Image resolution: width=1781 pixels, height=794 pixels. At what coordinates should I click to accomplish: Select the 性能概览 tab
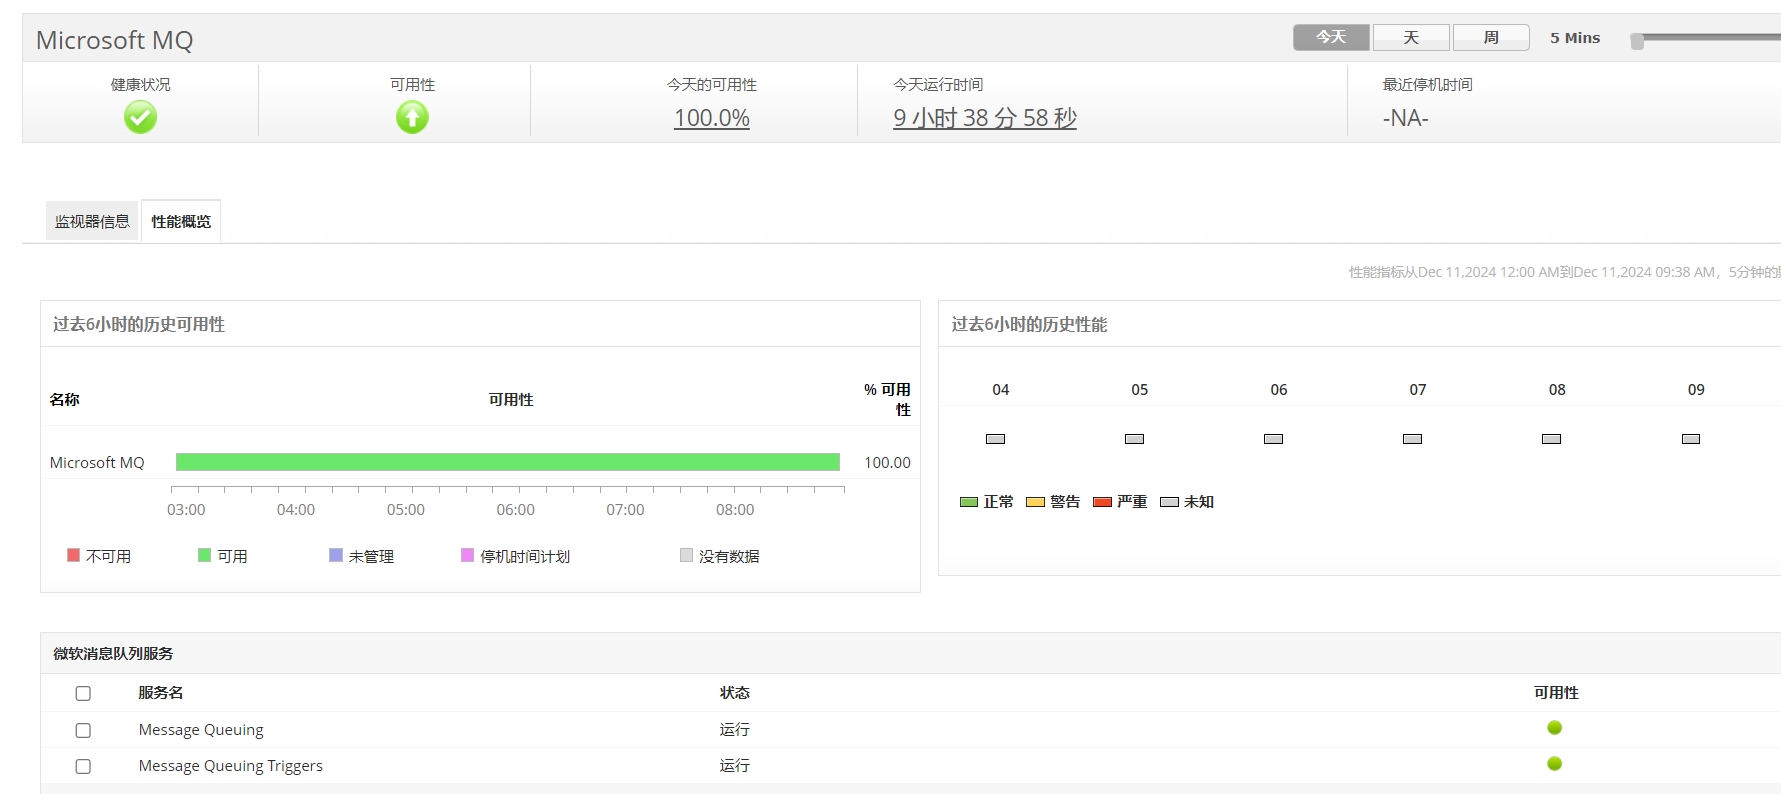pos(181,222)
